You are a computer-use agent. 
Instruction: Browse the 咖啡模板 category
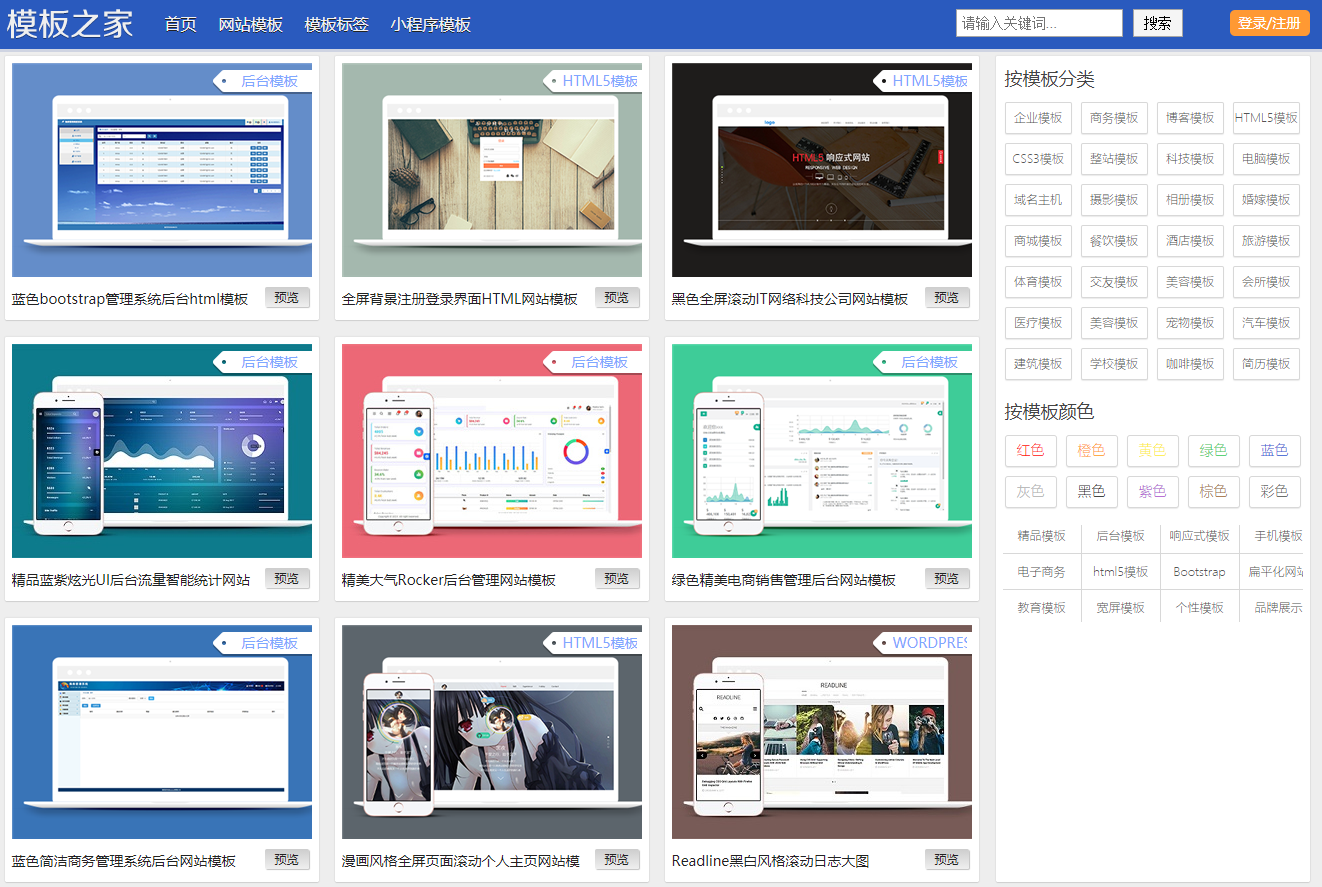point(1190,363)
